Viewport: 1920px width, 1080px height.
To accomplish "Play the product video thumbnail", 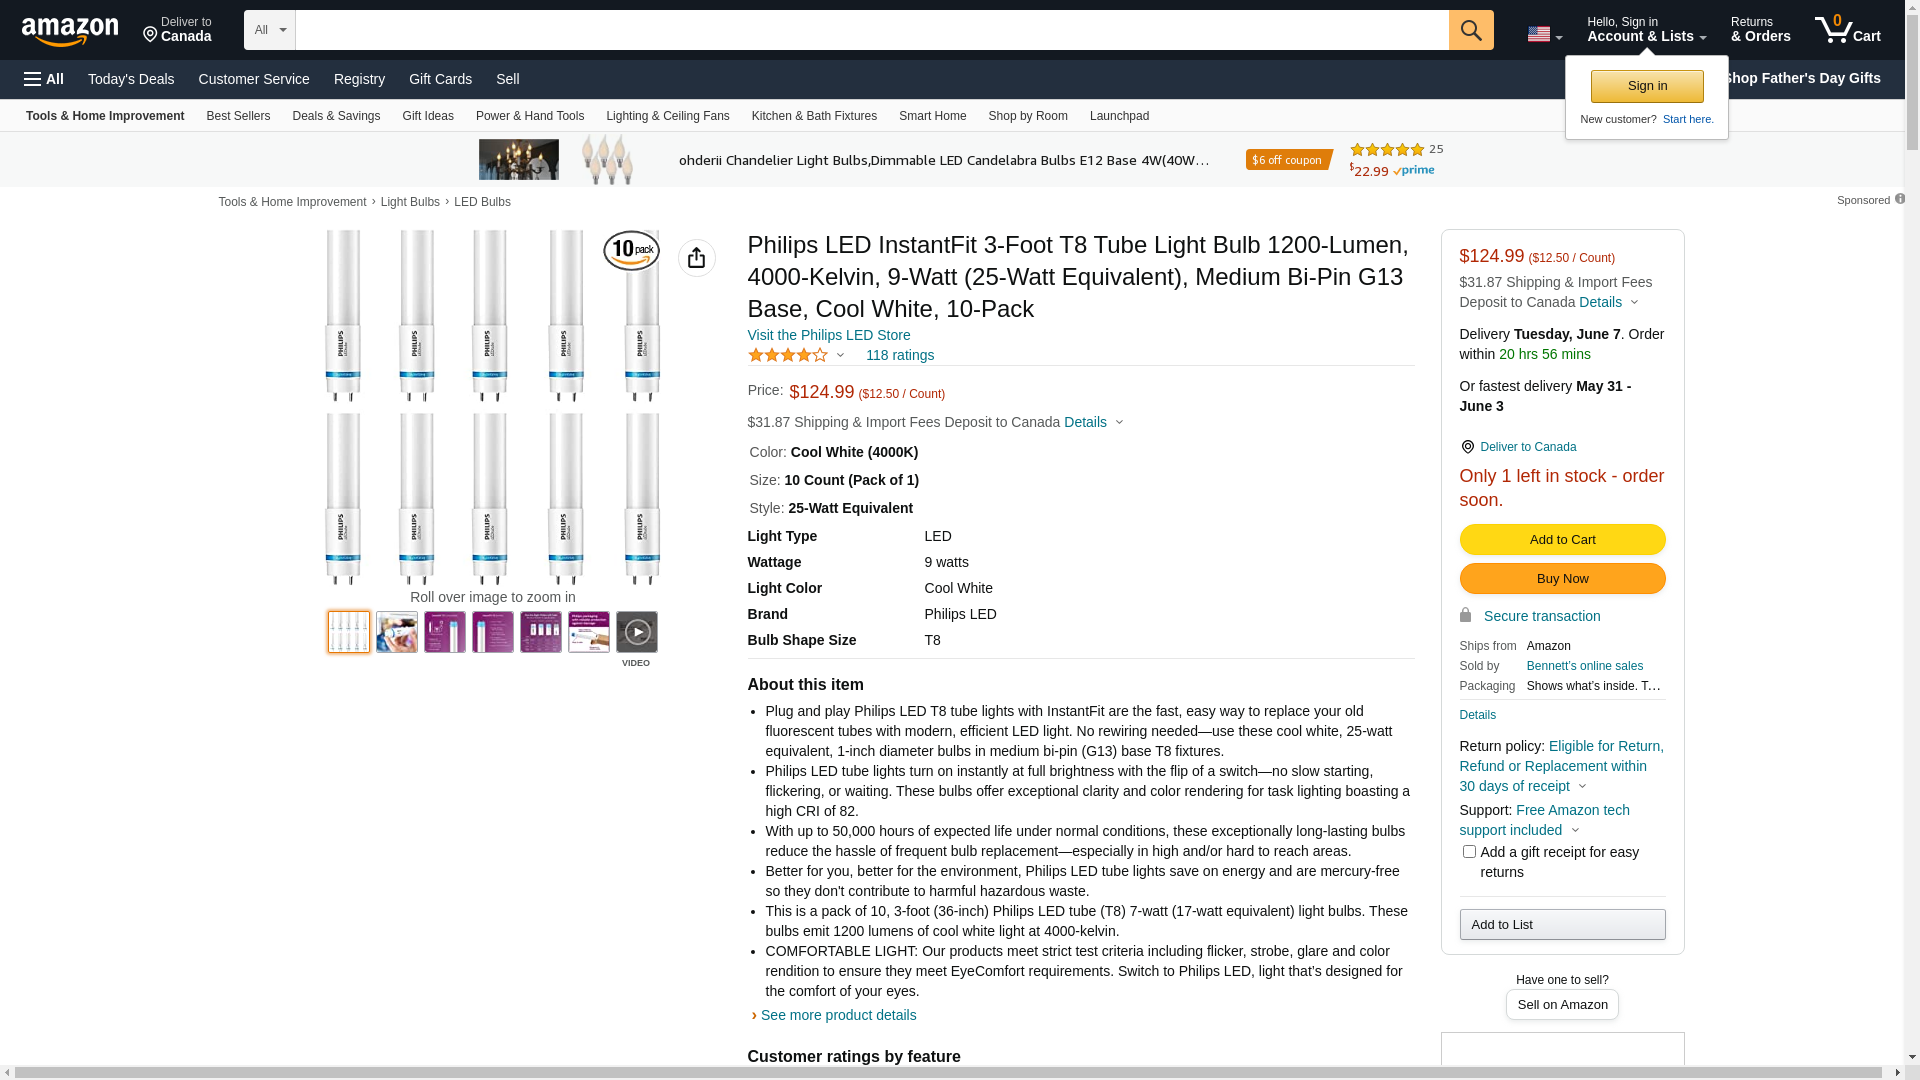I will 636,632.
